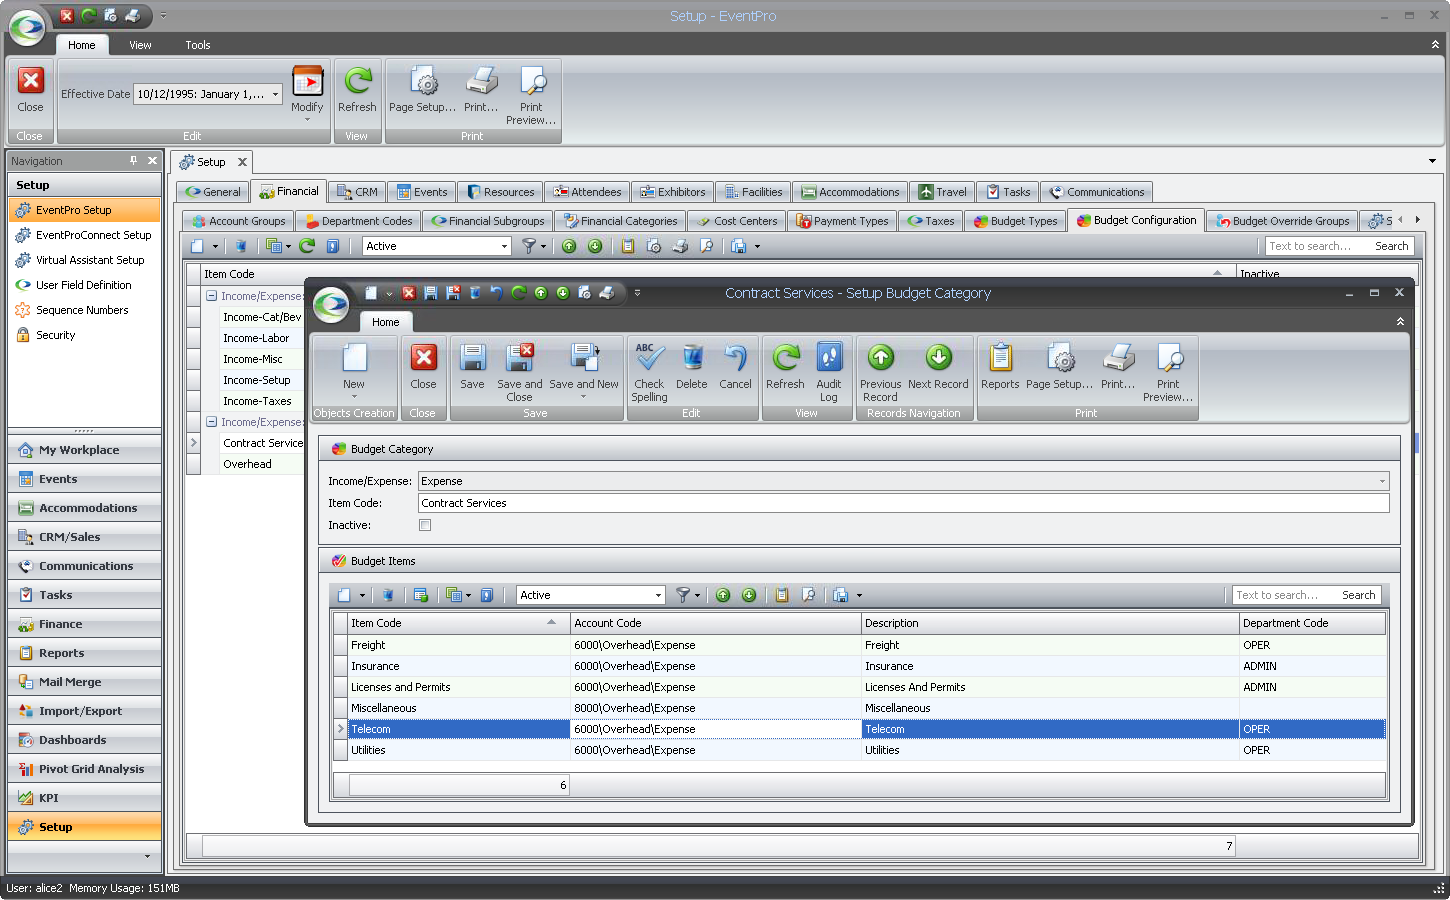The image size is (1450, 900).
Task: Switch to the View ribbon tab
Action: pos(140,45)
